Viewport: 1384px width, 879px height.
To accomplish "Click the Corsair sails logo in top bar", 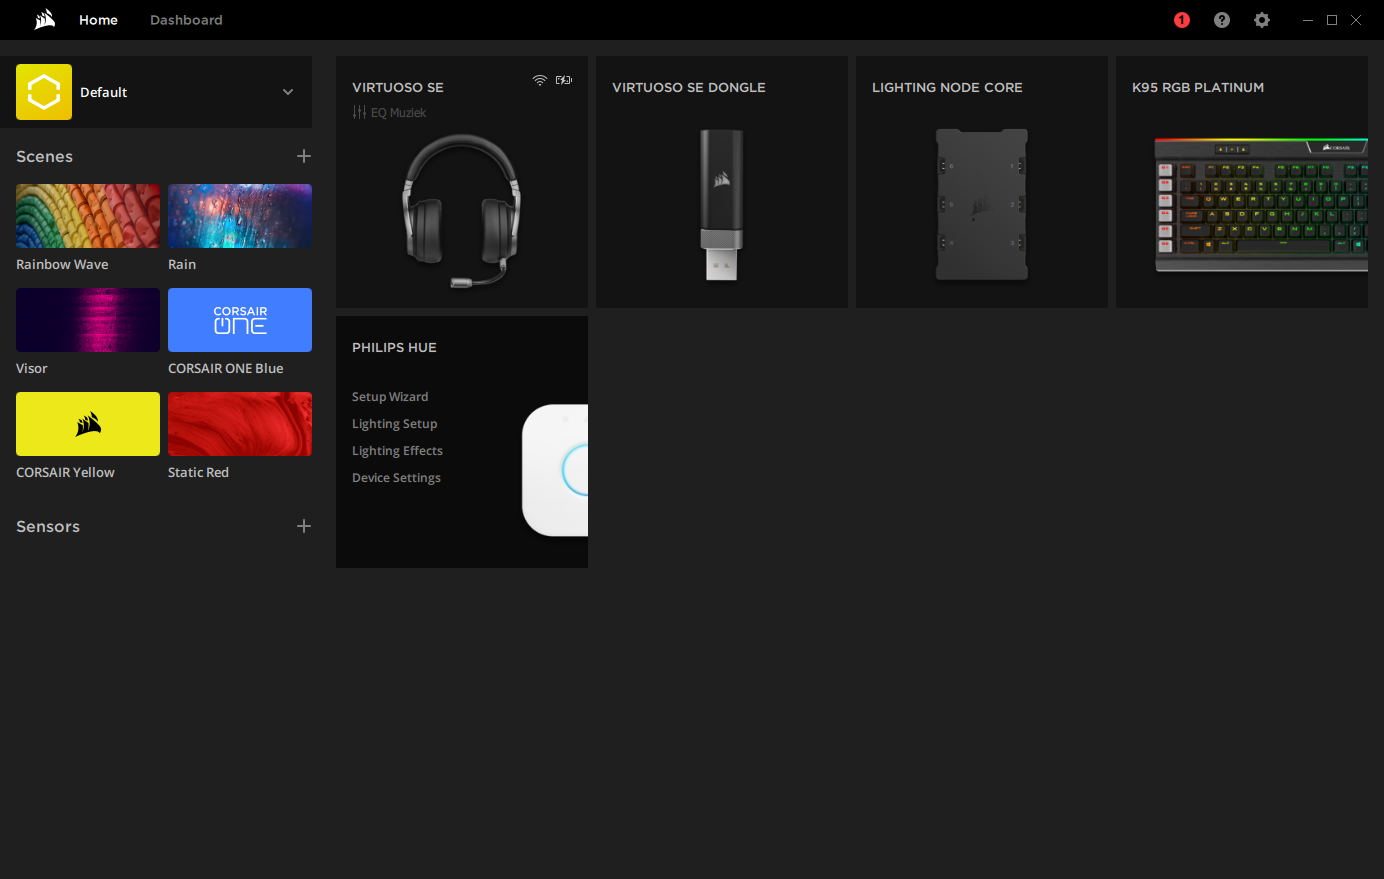I will (45, 20).
